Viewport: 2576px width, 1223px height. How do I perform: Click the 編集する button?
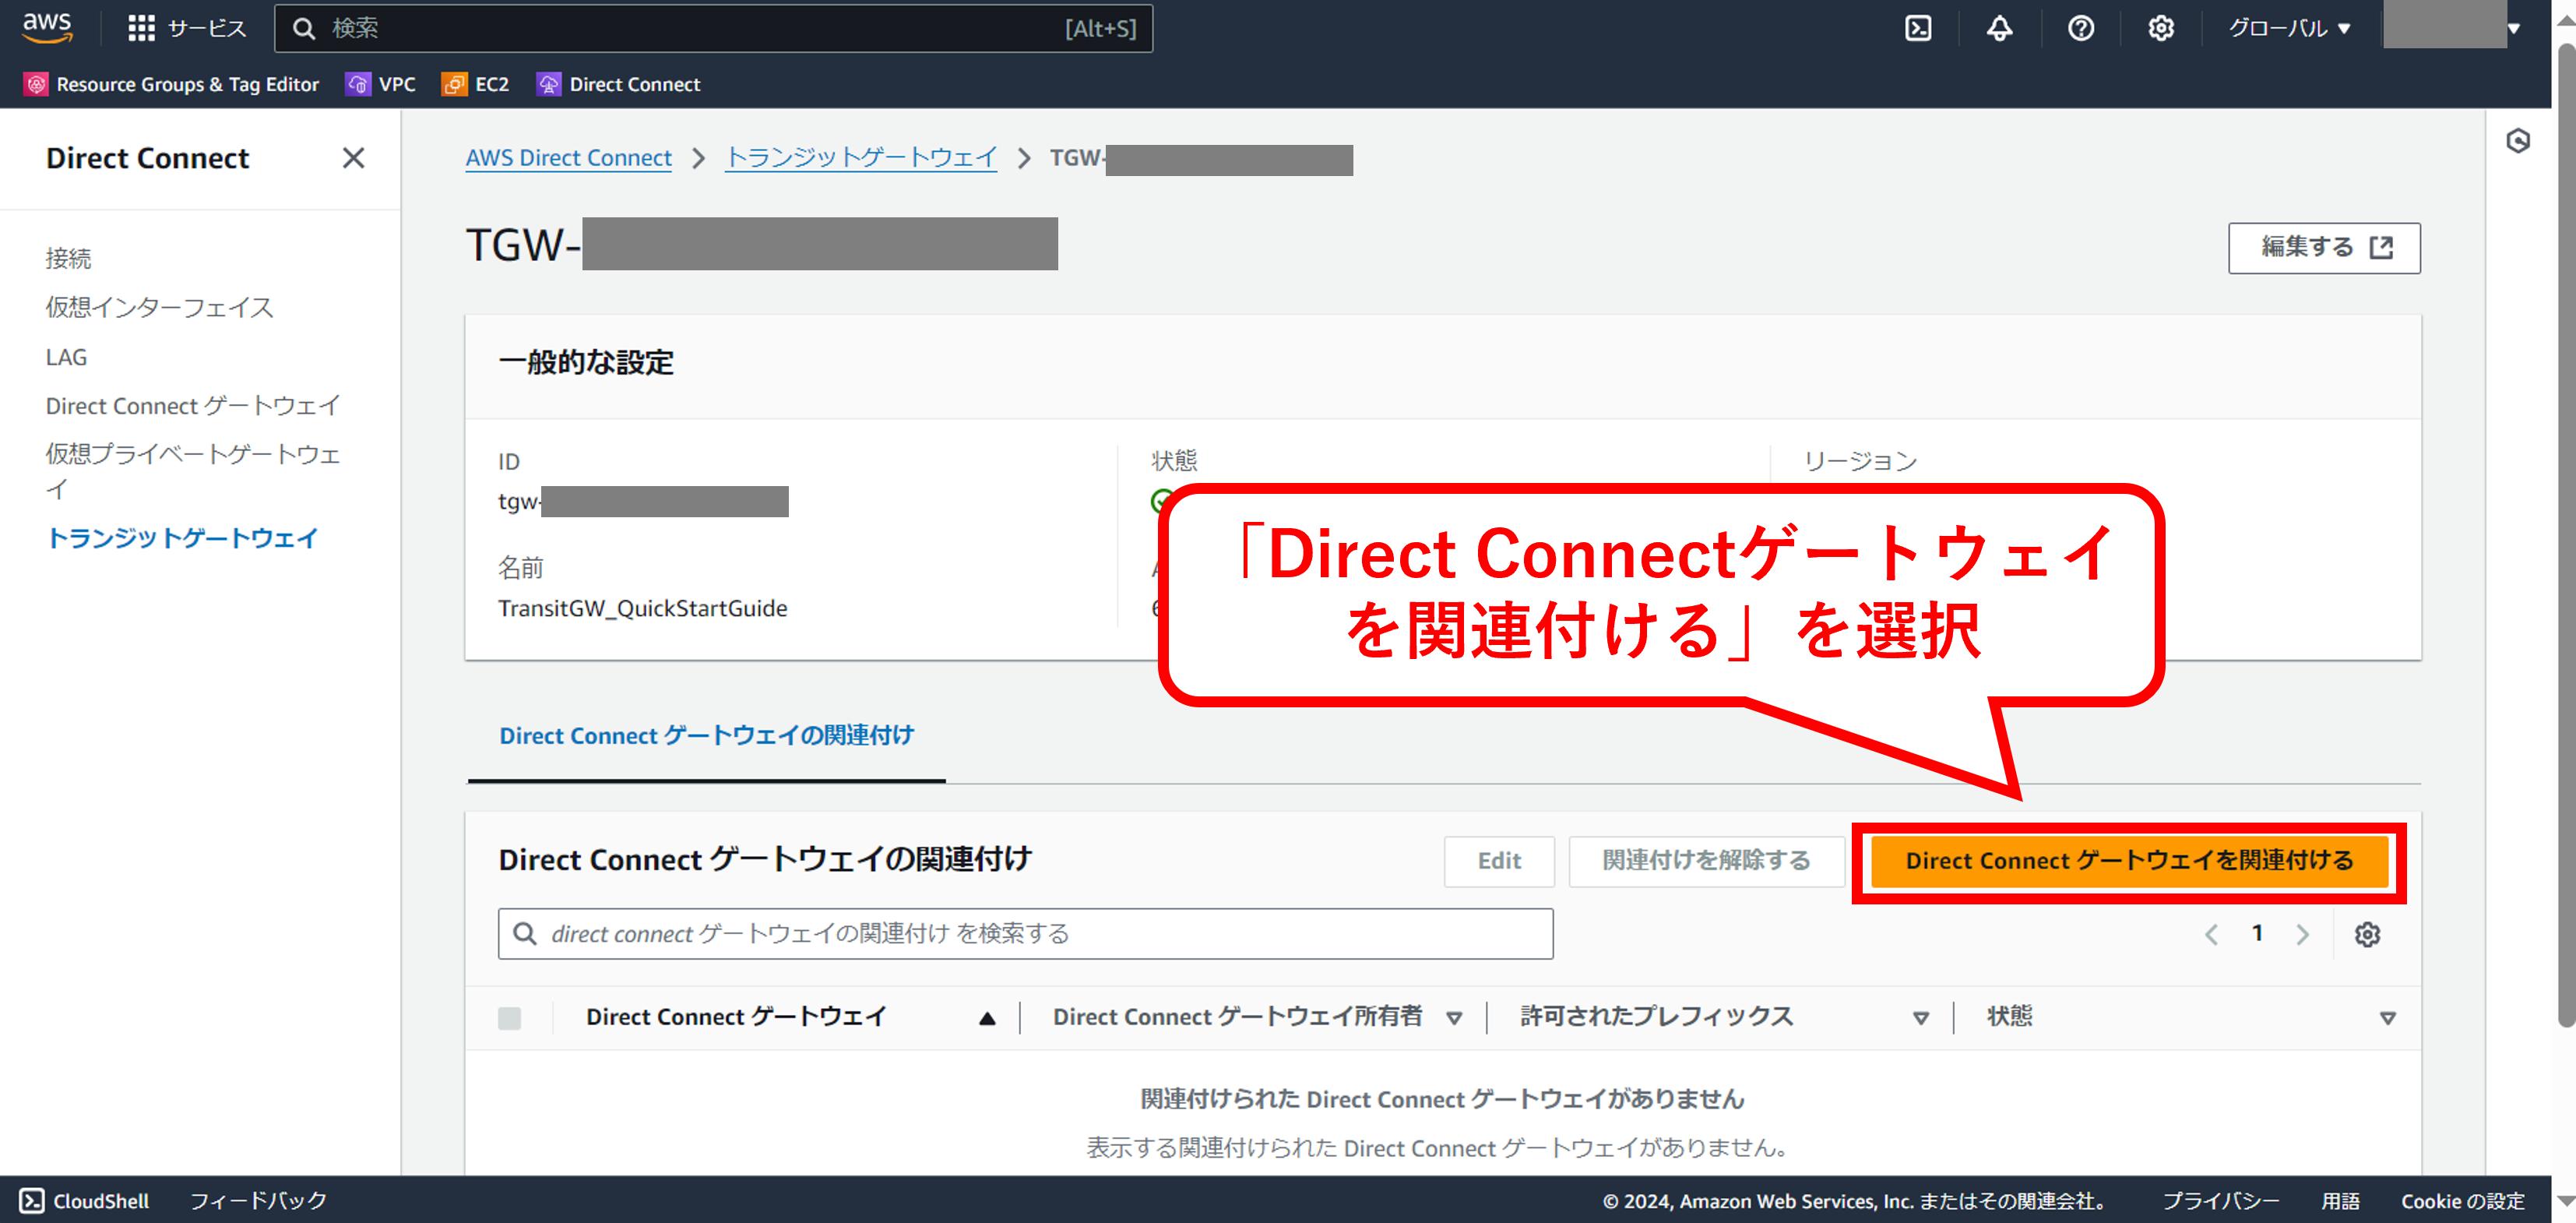click(x=2323, y=248)
